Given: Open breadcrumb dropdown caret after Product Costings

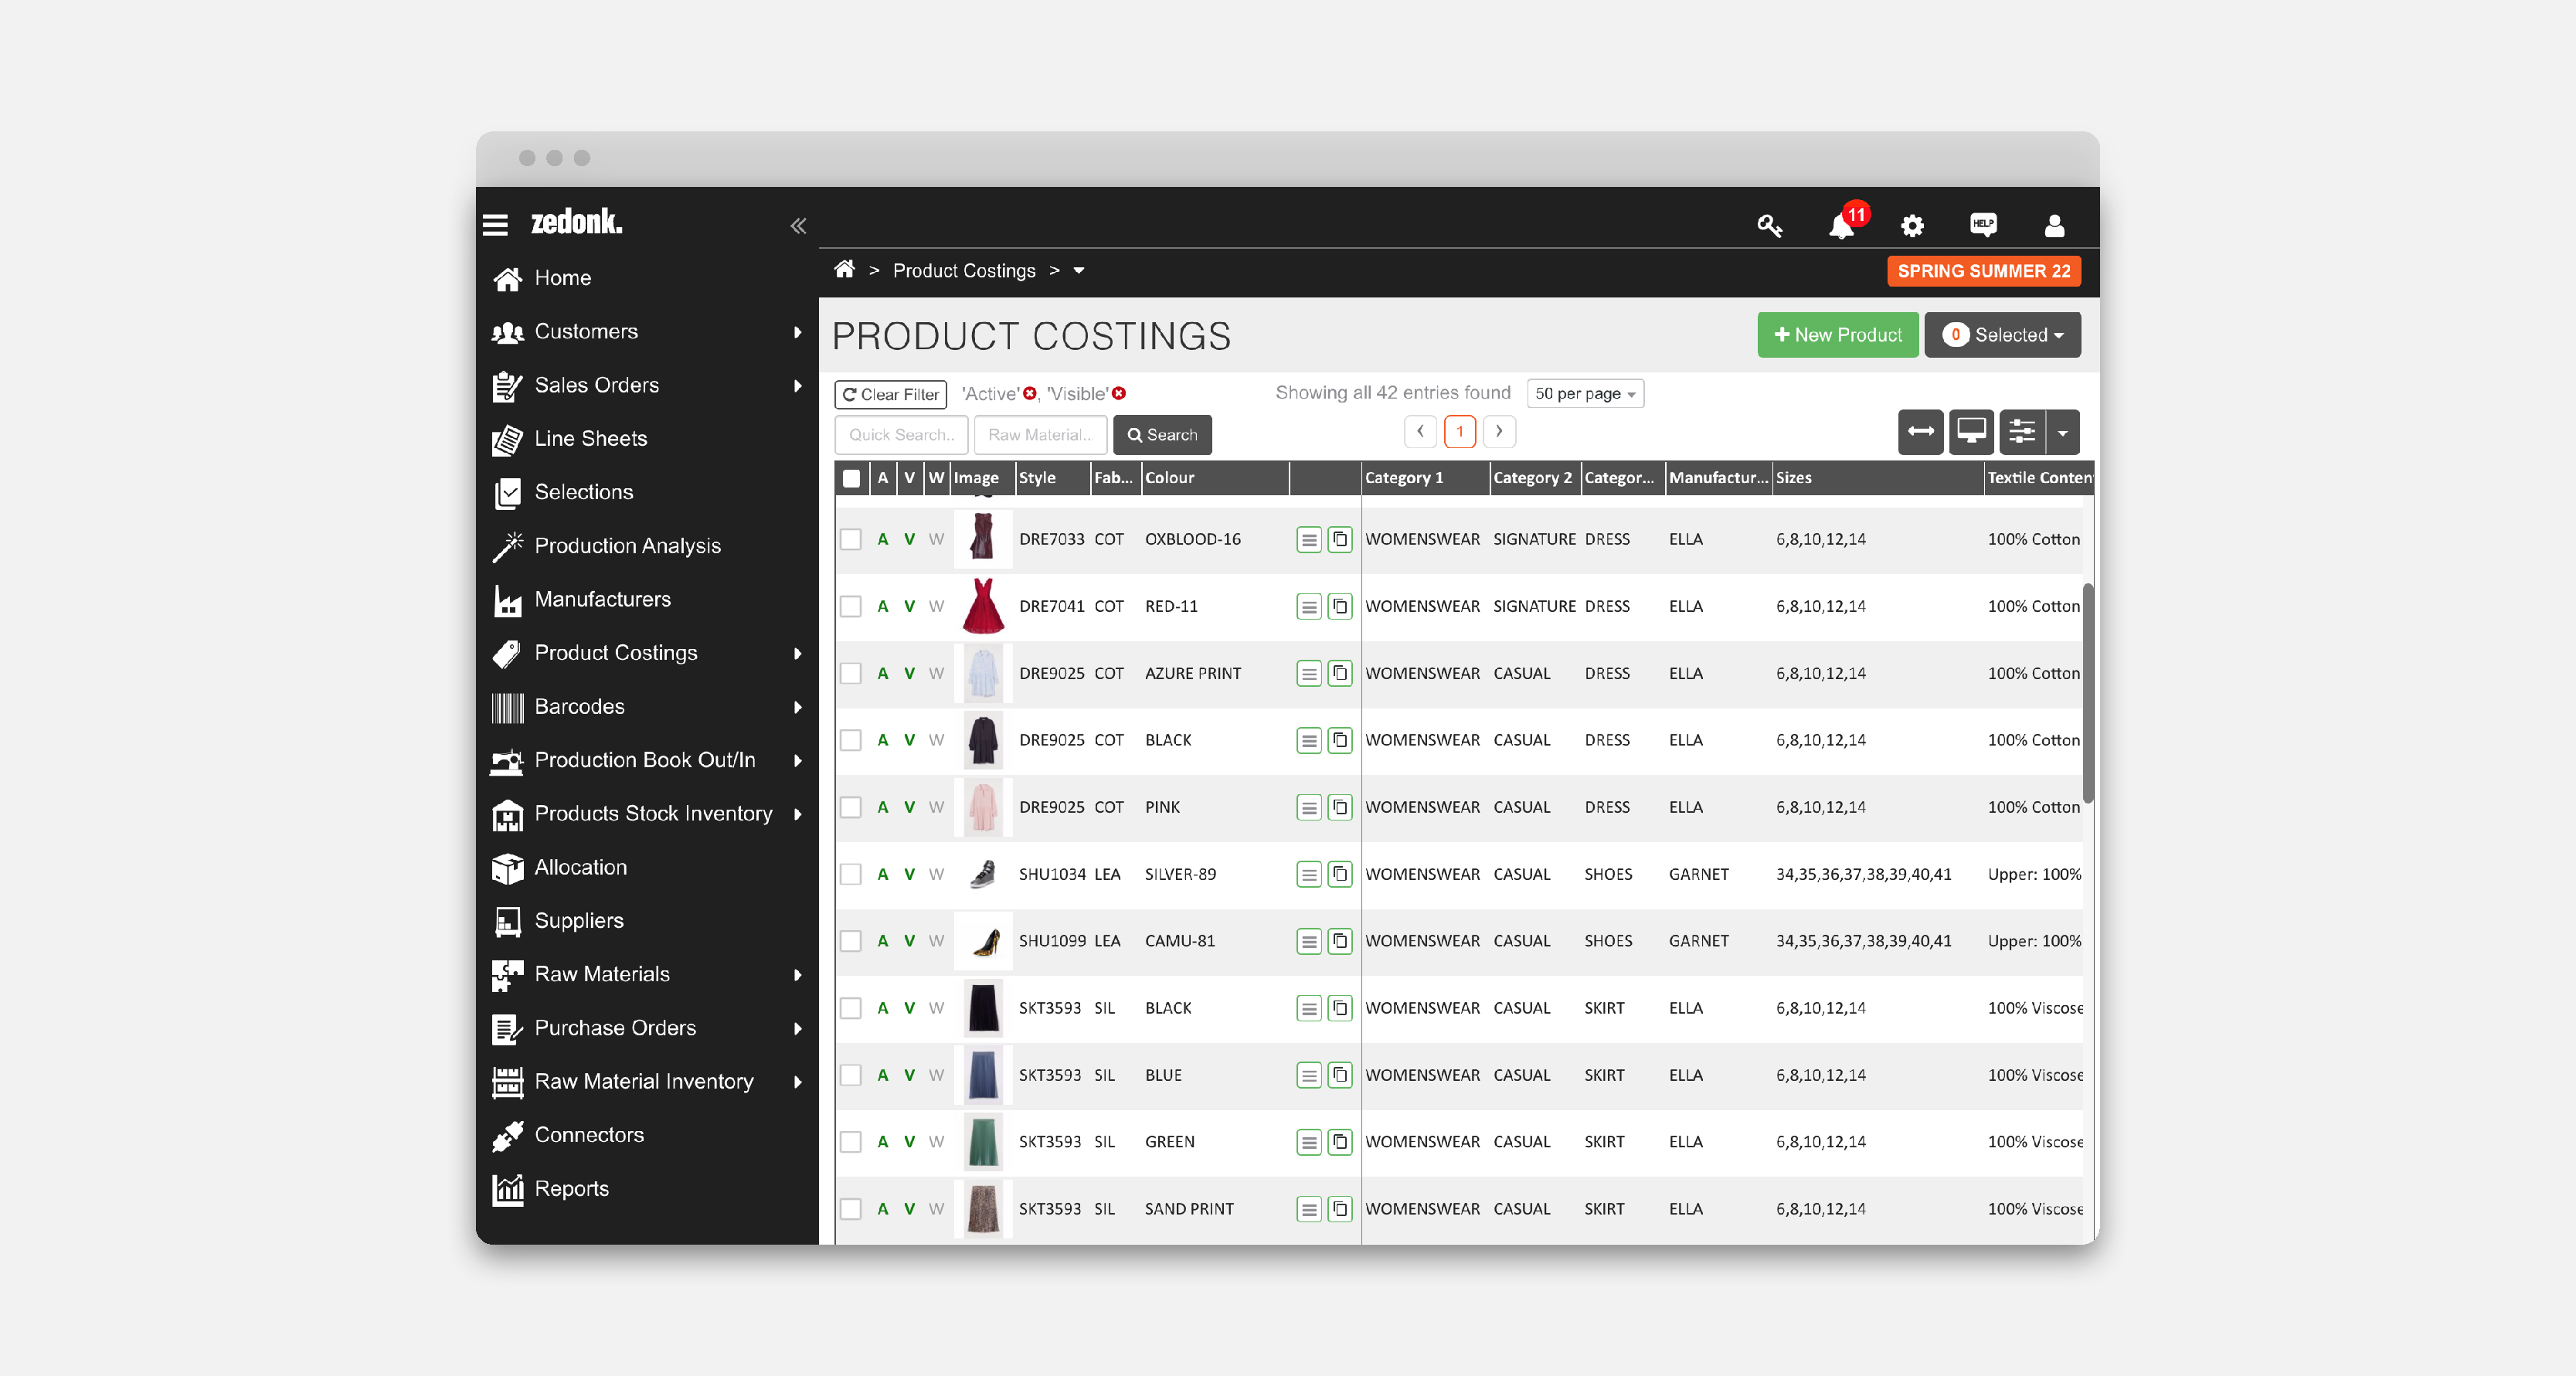Looking at the screenshot, I should (x=1079, y=271).
